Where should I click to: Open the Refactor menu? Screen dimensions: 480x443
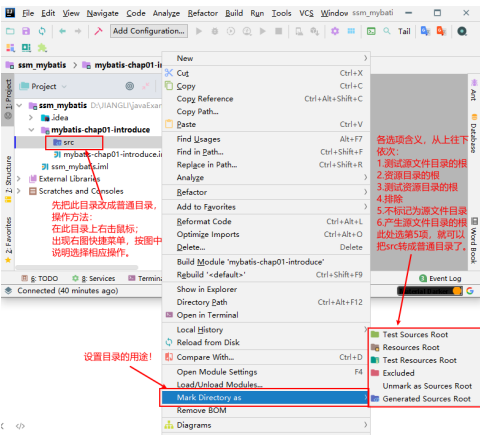coord(203,13)
